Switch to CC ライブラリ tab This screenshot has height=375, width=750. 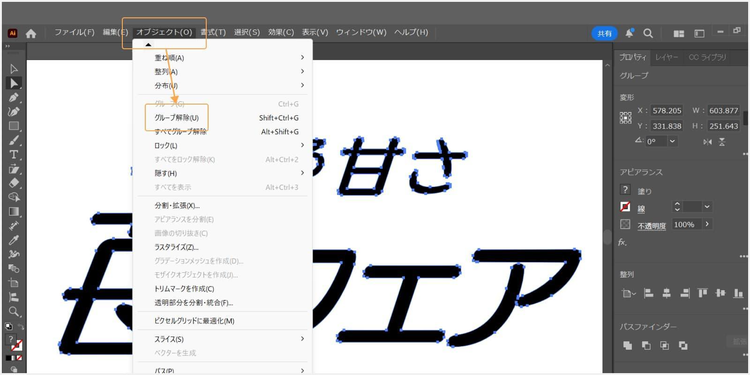coord(707,57)
